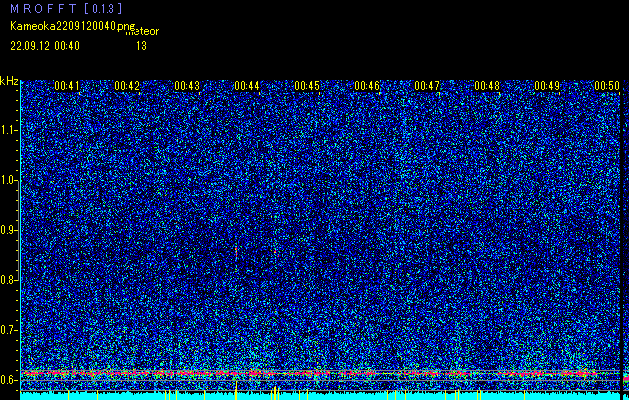Click the 00:45 time label
Screen dimensions: 629x400
click(x=307, y=86)
